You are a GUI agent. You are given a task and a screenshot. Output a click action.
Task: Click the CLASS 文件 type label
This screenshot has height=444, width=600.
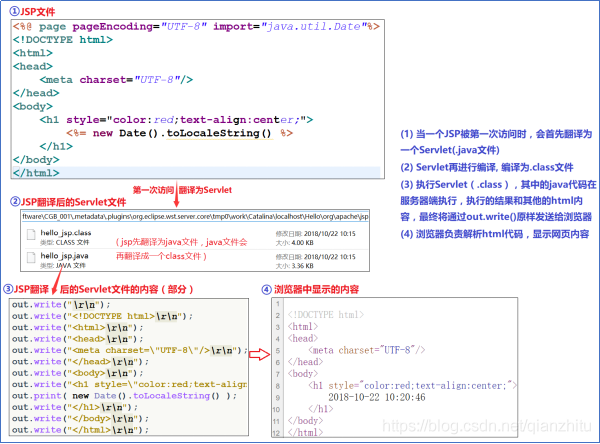point(65,242)
